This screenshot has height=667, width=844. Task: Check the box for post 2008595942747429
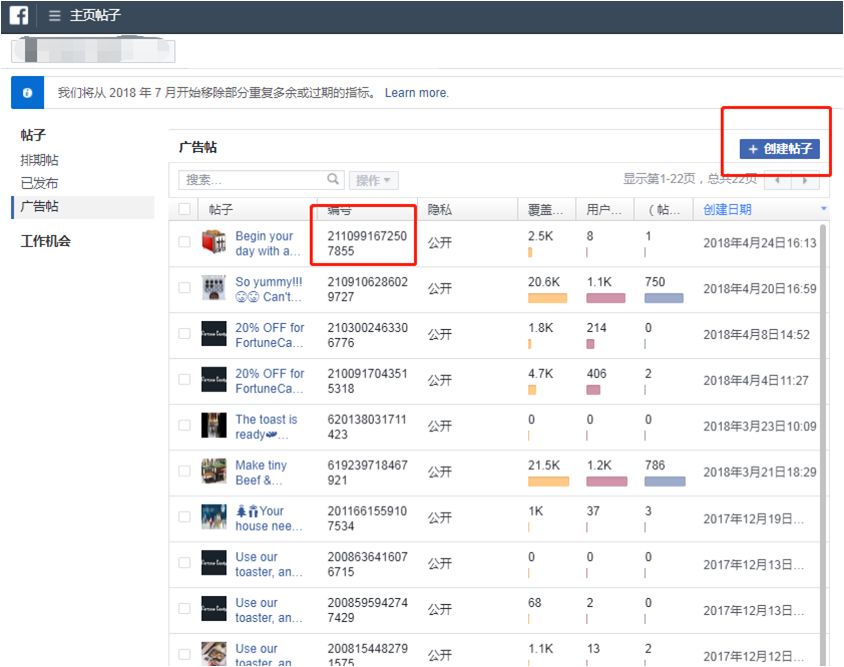coord(184,608)
